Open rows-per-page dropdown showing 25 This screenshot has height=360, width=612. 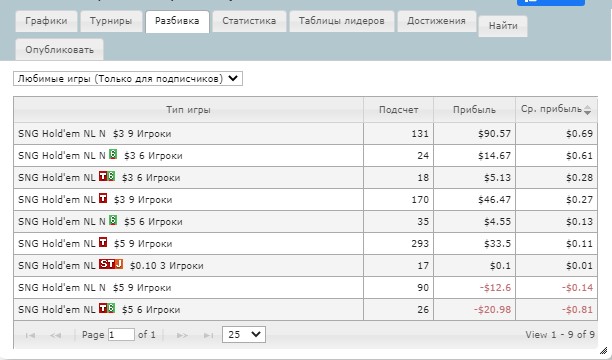[244, 335]
